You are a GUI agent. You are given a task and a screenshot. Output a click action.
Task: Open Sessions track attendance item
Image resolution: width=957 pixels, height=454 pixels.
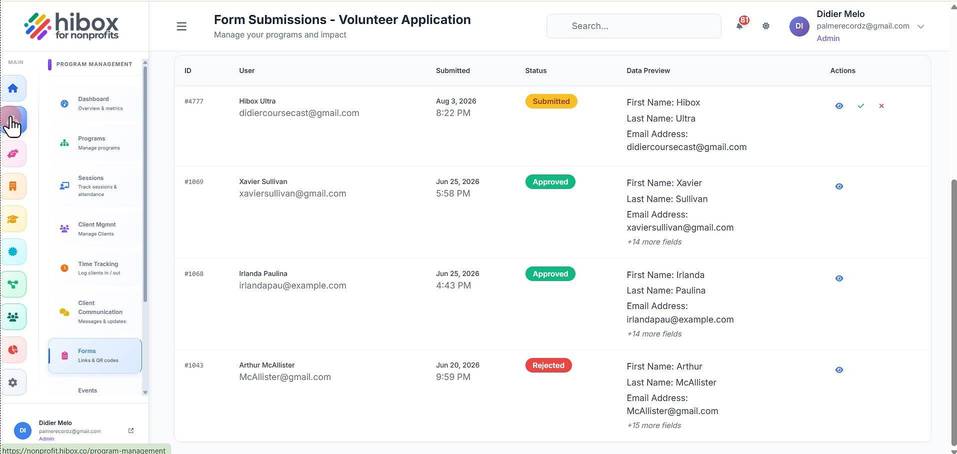[95, 186]
